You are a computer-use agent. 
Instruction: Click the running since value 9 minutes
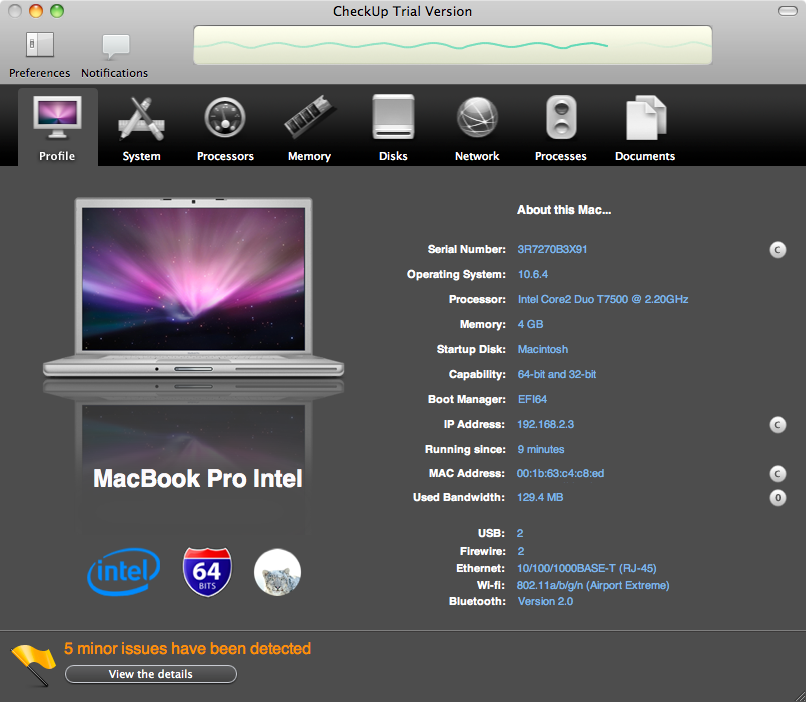click(x=541, y=449)
